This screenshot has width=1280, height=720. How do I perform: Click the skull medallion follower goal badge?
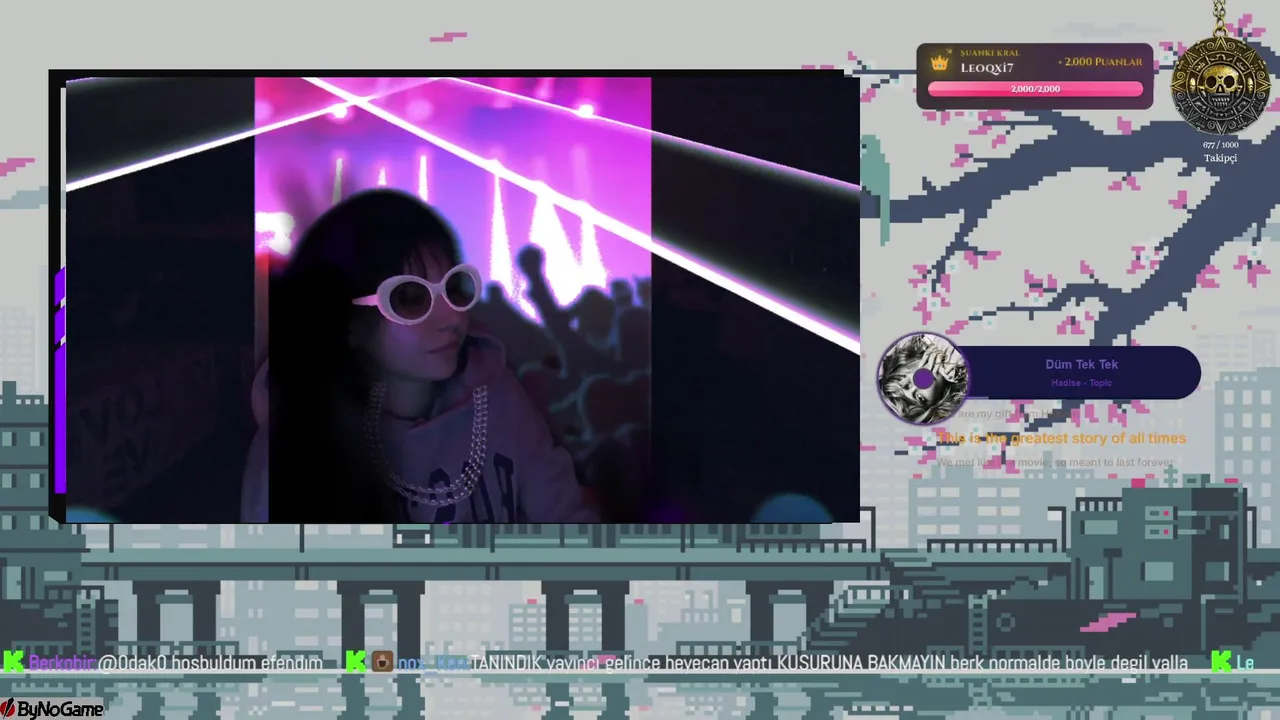click(x=1220, y=86)
